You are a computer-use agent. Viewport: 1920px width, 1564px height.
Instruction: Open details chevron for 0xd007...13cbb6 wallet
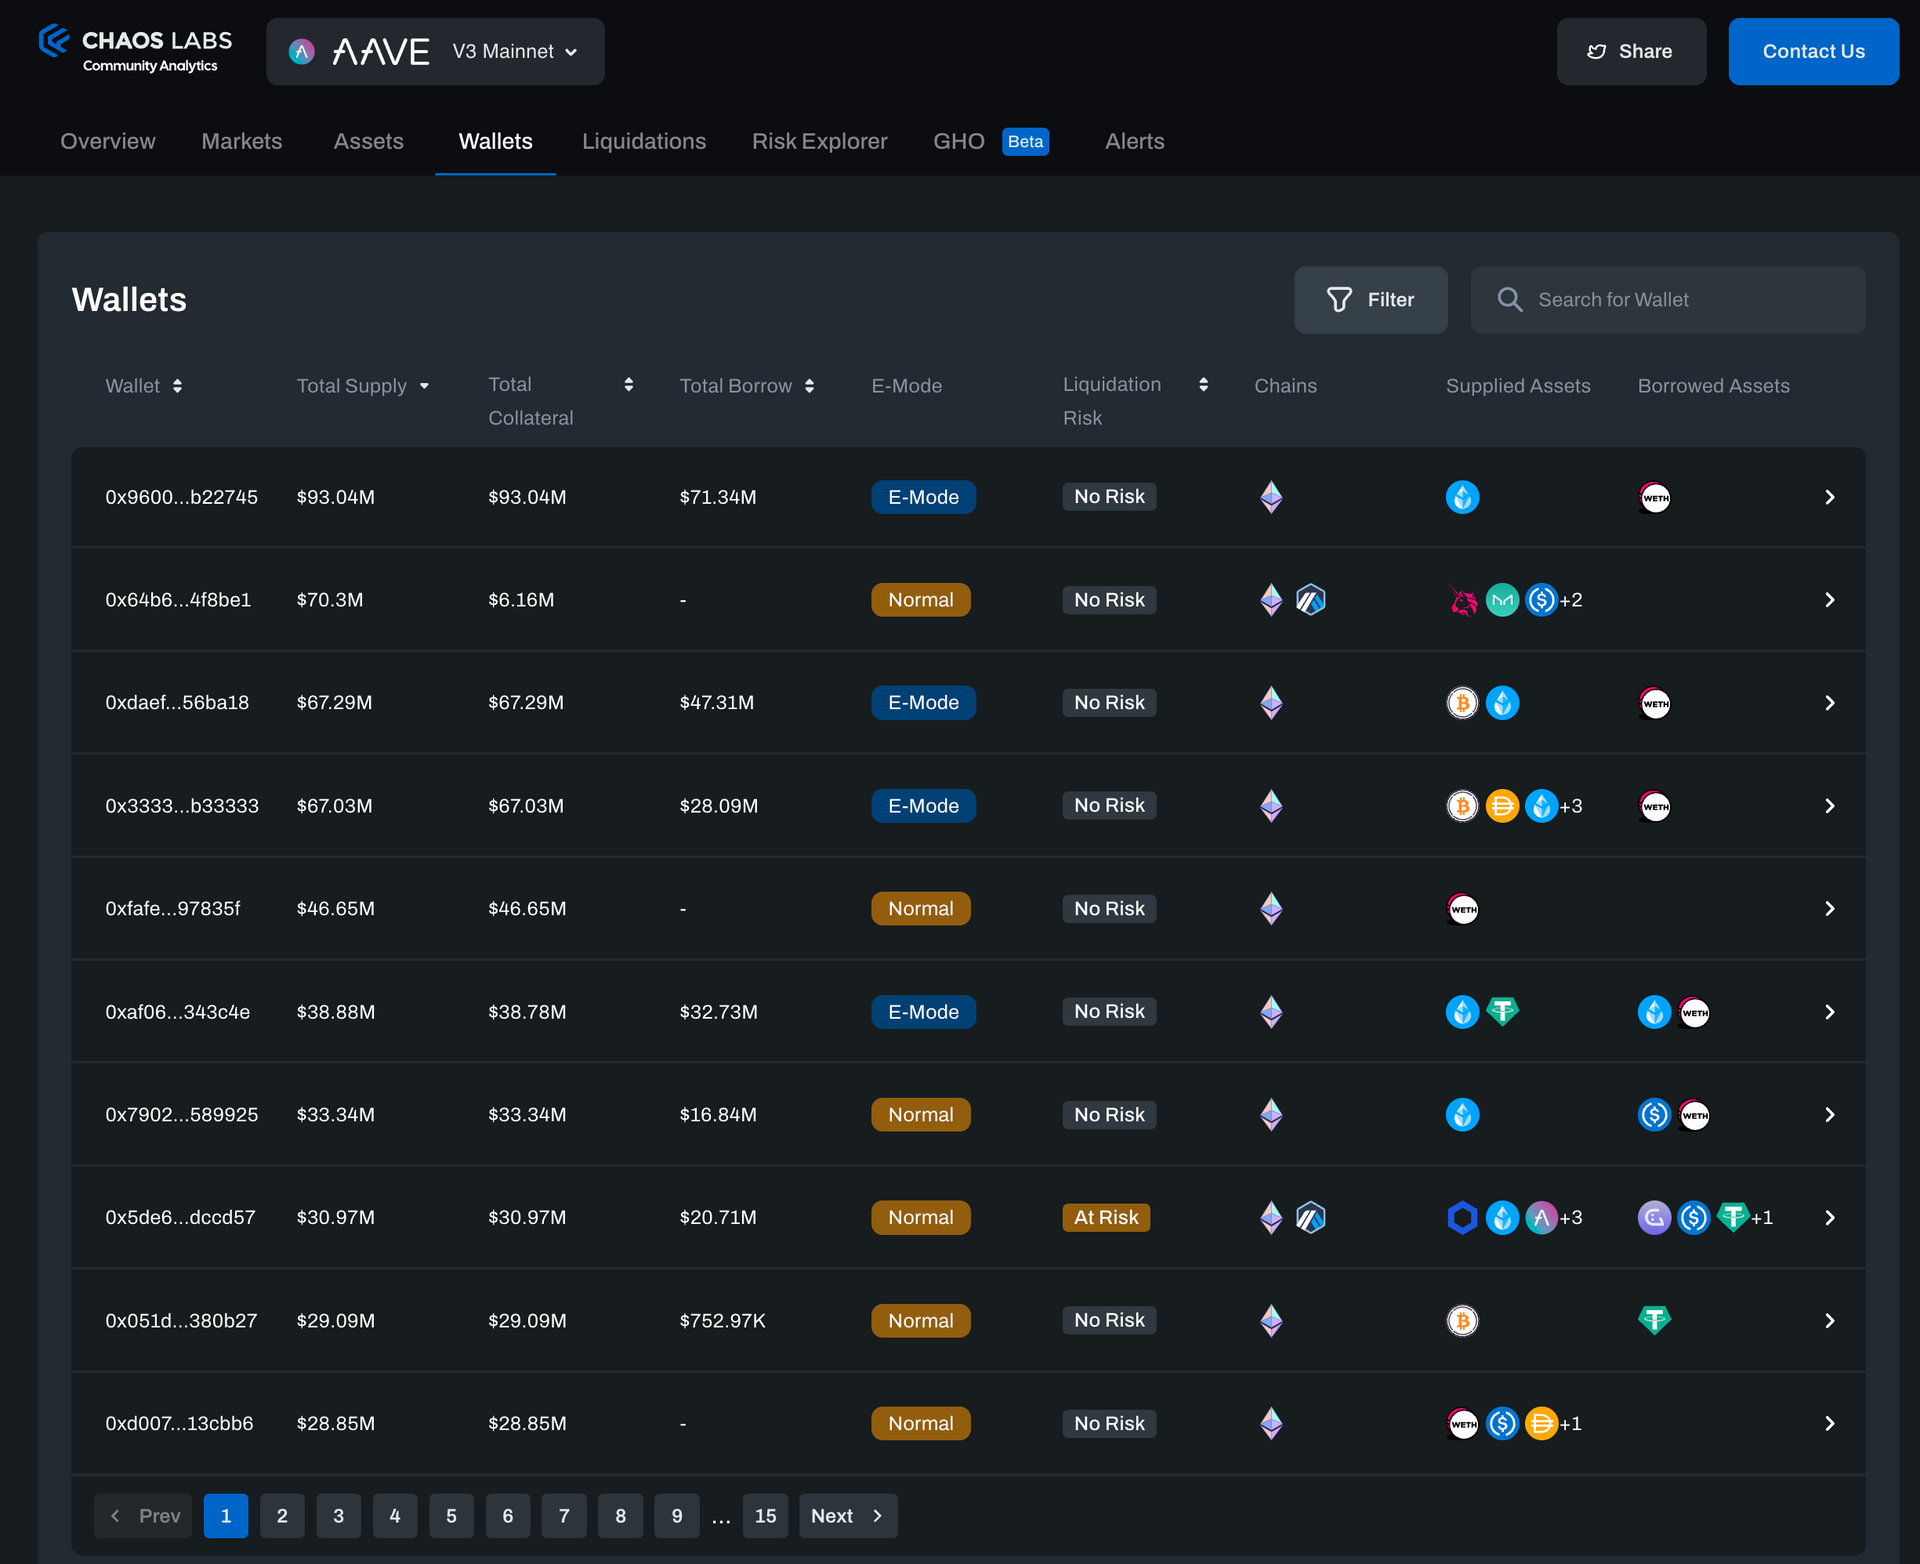point(1829,1424)
